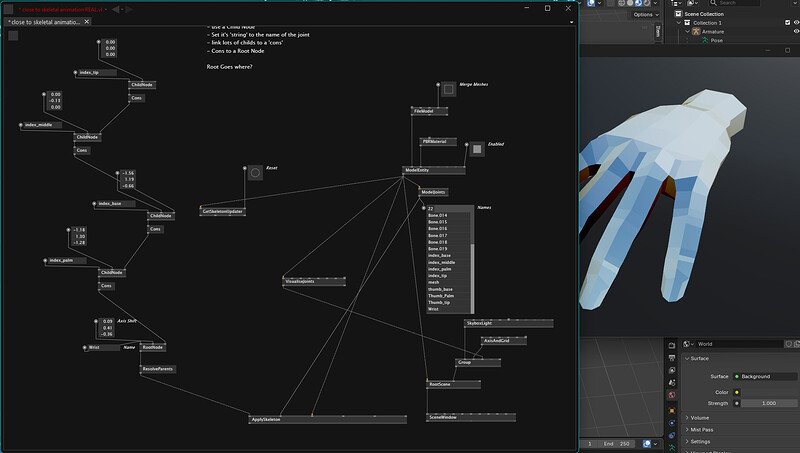Select the SkyboxLight node

coord(509,323)
